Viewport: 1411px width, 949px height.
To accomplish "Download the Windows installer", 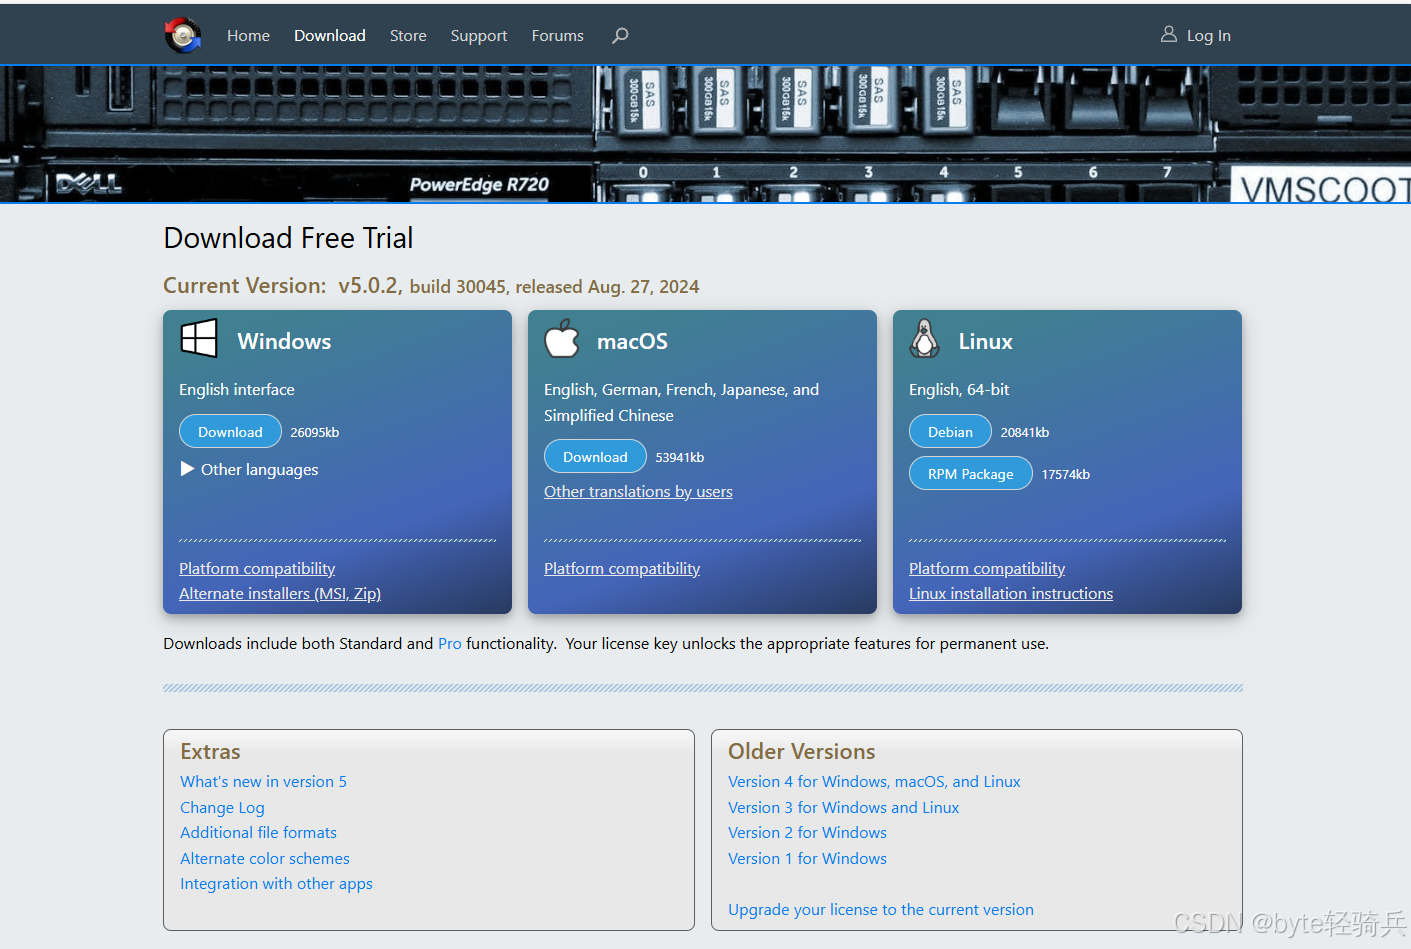I will coord(230,432).
